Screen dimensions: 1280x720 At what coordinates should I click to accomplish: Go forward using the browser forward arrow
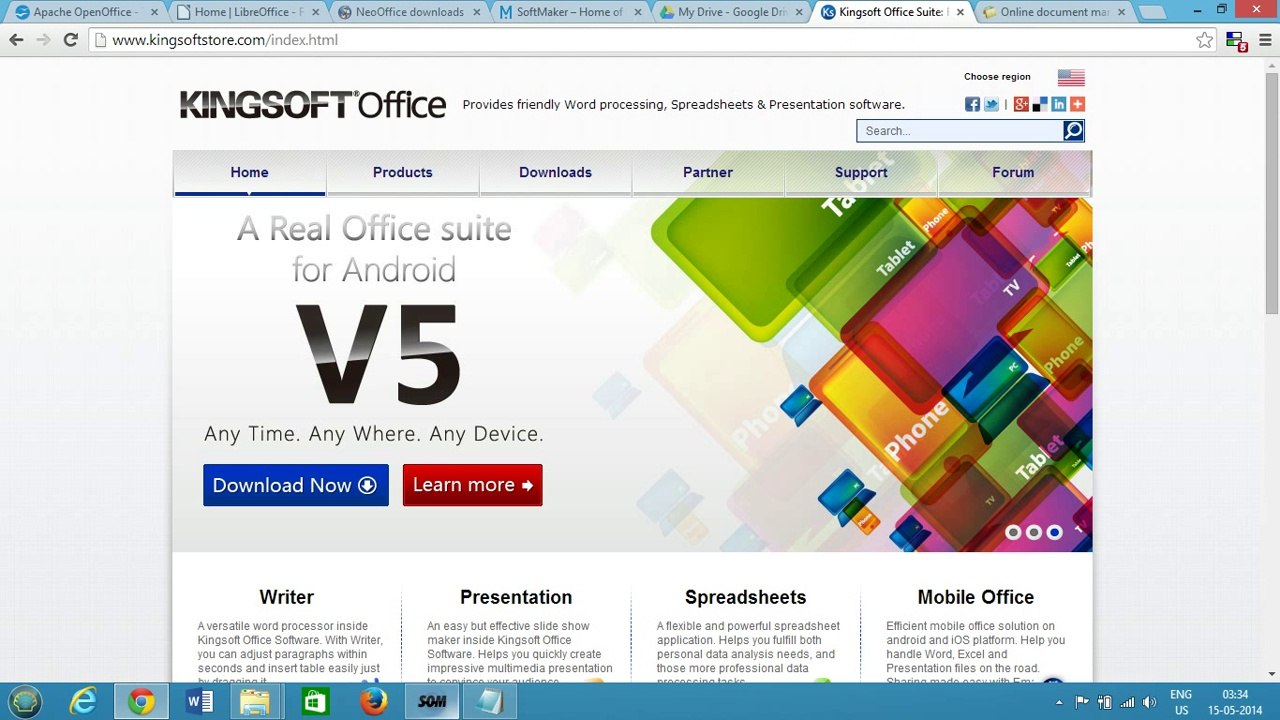(x=43, y=40)
